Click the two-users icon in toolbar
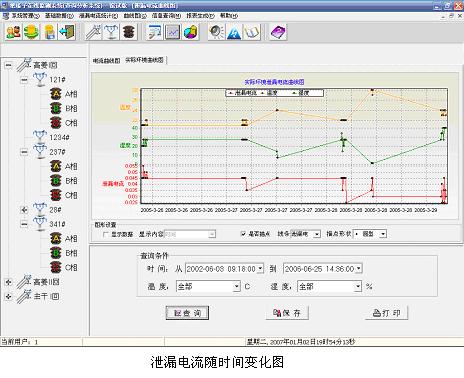Image resolution: width=464 pixels, height=378 pixels. click(13, 32)
